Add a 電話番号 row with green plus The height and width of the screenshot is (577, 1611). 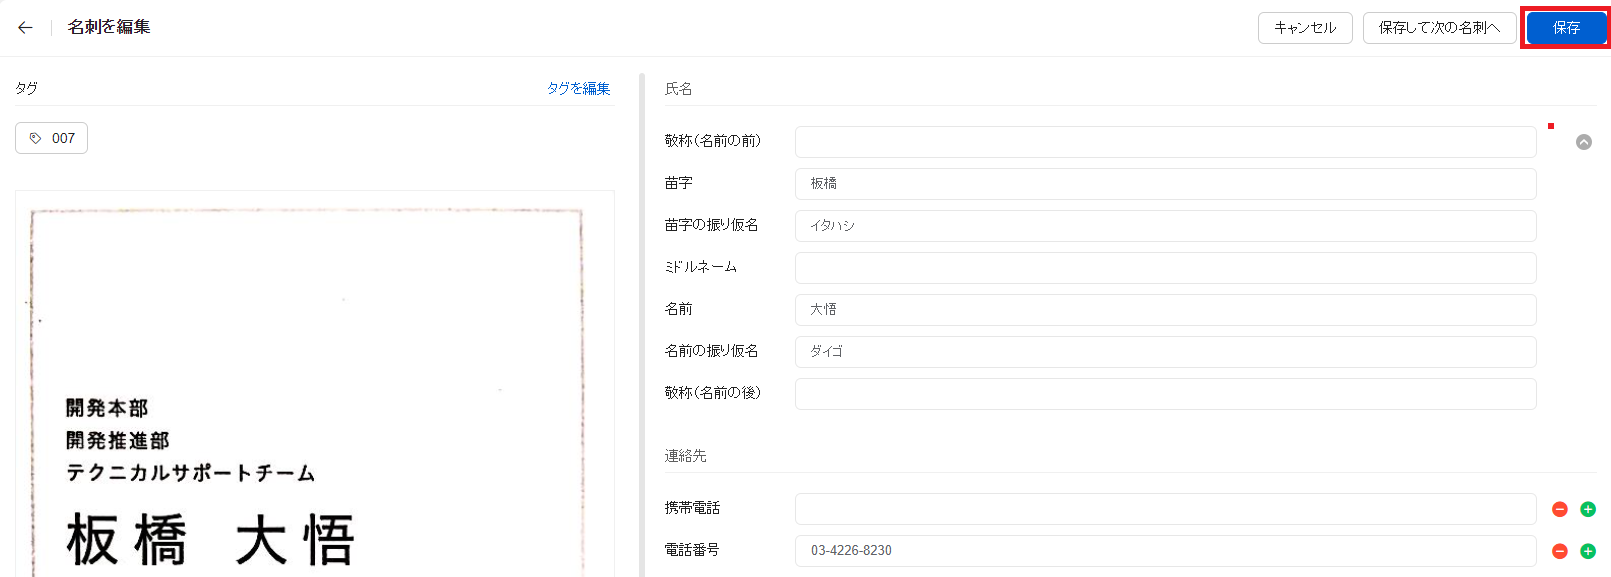1588,551
